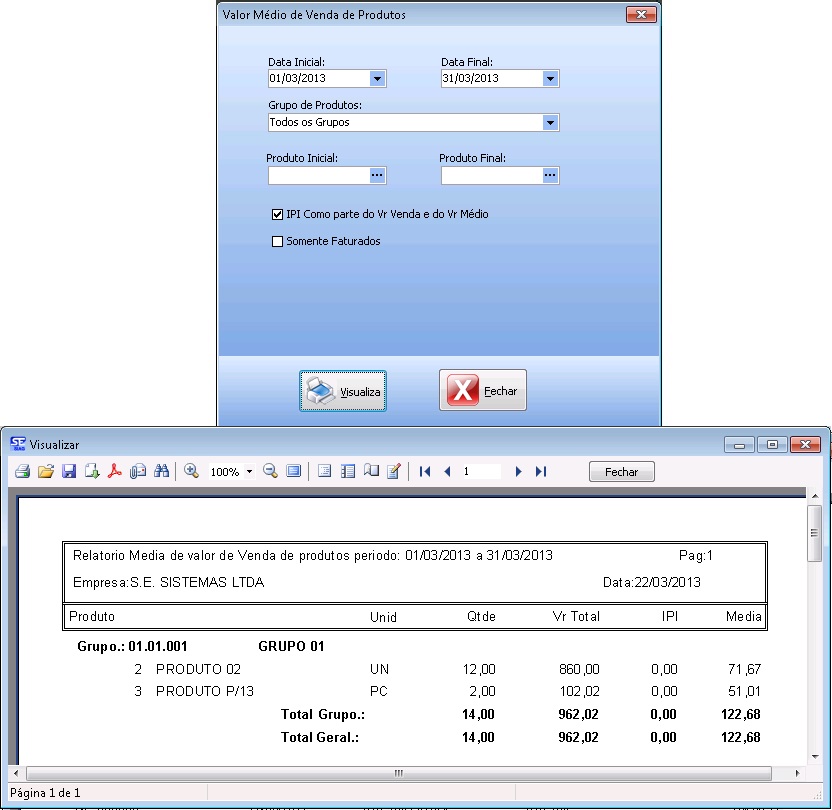Zoom in on the report preview
Screen dimensions: 832x810
[191, 472]
